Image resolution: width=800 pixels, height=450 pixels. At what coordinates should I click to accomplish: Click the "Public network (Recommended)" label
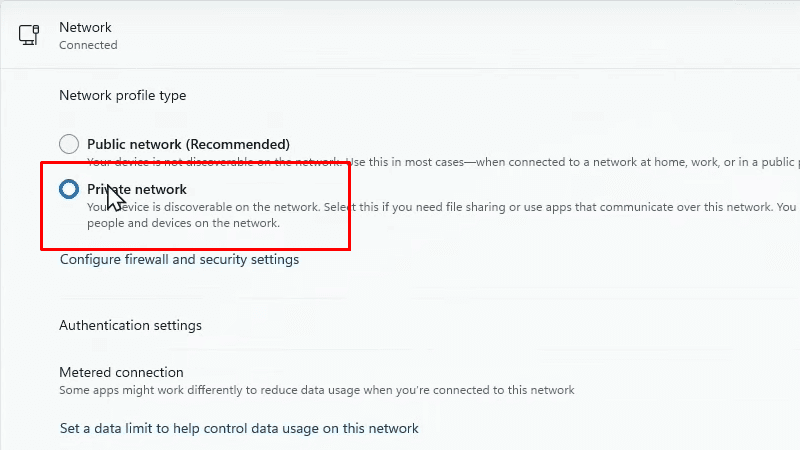(x=188, y=144)
